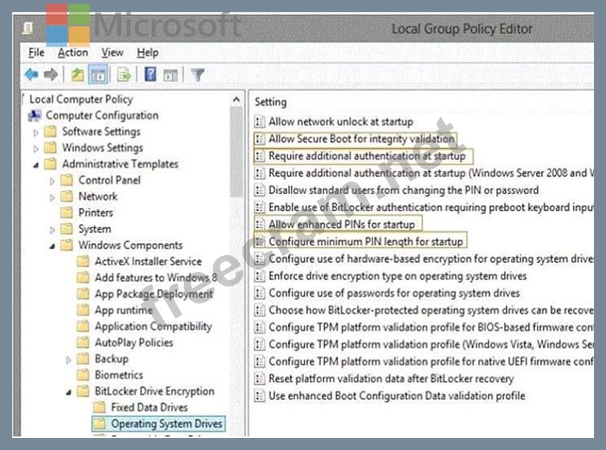Click the Operating System Drives folder icon
This screenshot has width=606, height=450.
99,423
